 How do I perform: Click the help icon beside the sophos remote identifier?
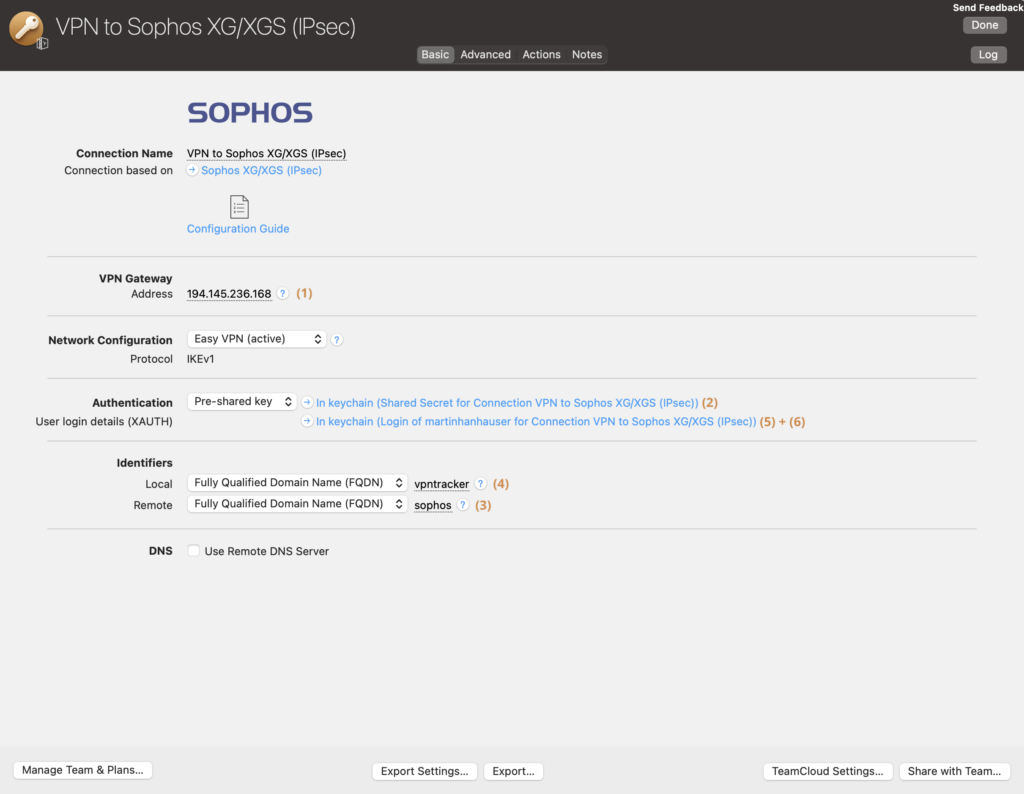coord(462,505)
